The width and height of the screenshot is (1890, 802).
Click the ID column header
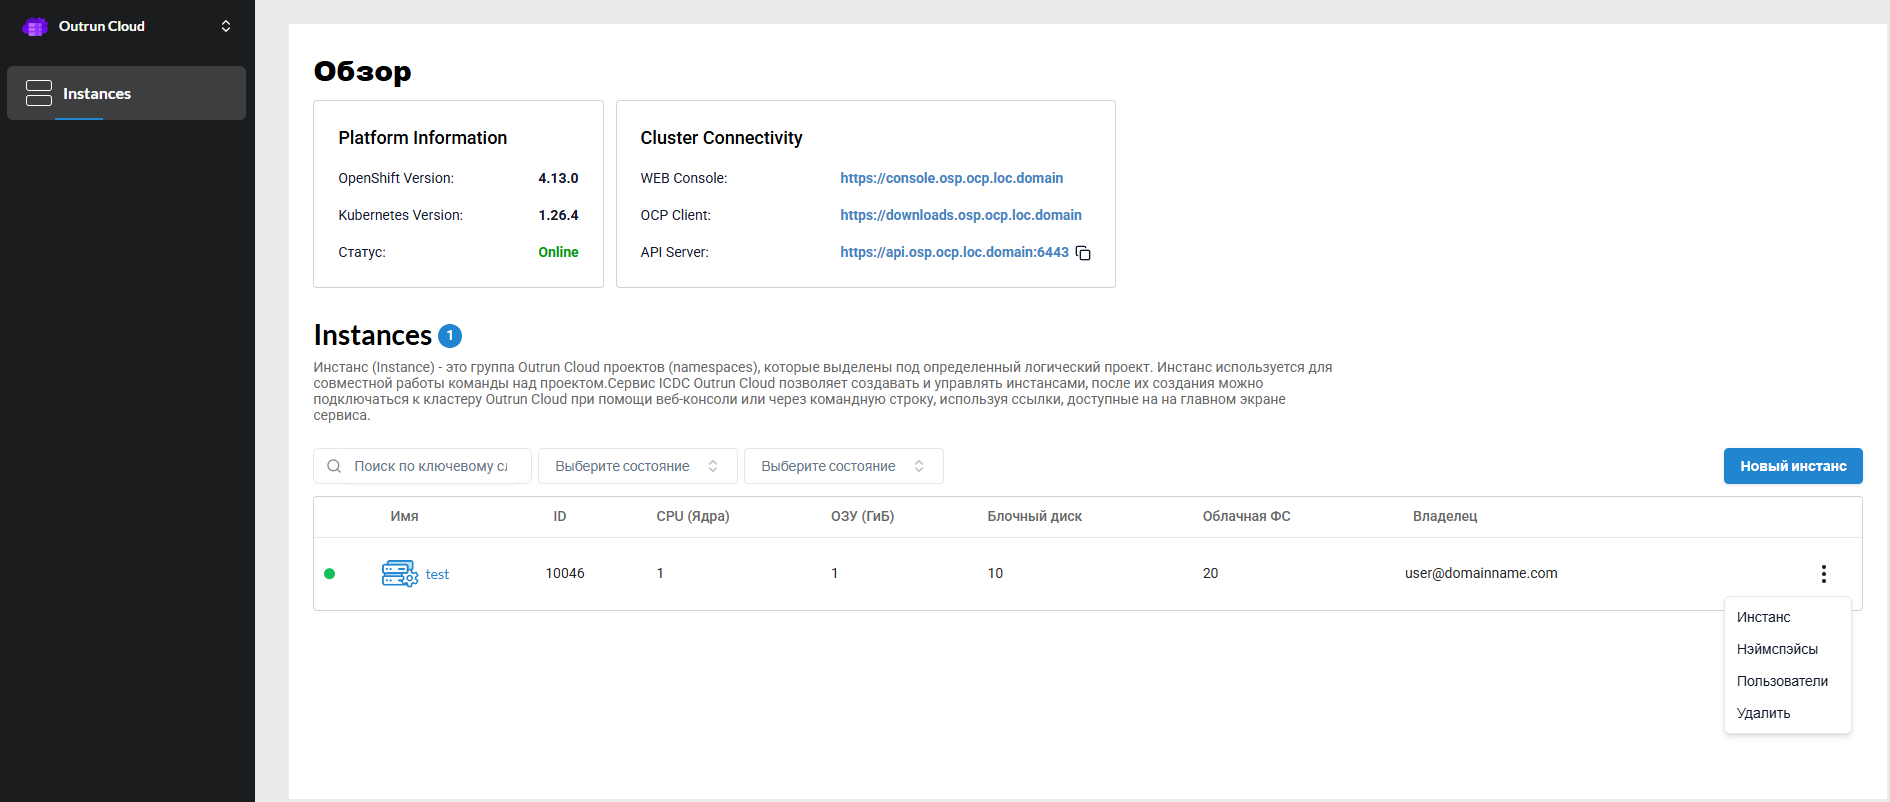tap(560, 516)
